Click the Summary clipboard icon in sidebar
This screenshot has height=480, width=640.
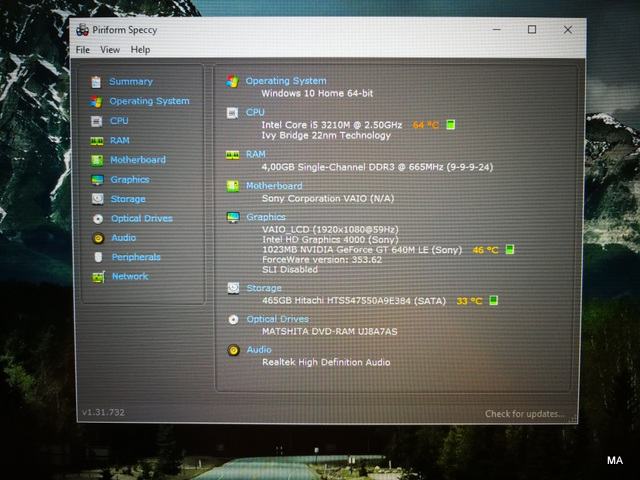[x=96, y=82]
